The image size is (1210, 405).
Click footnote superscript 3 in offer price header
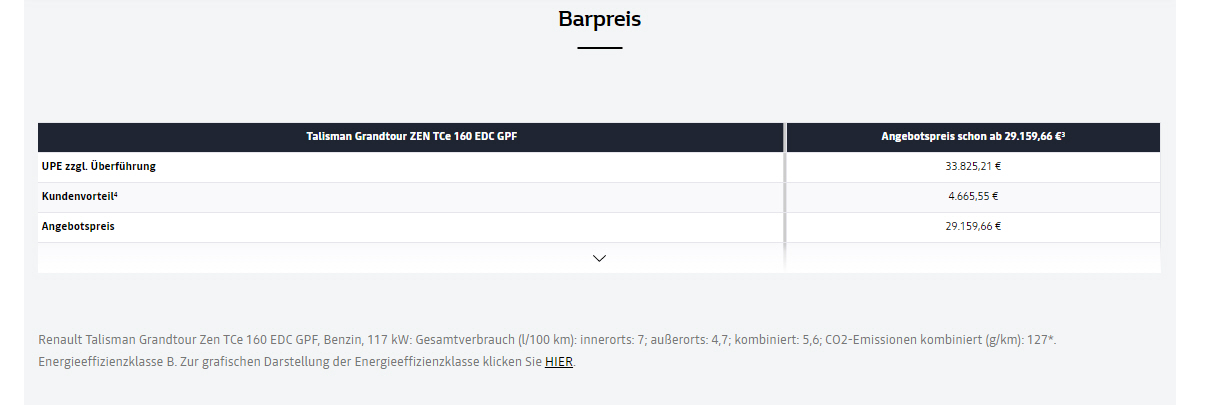[x=1062, y=134]
